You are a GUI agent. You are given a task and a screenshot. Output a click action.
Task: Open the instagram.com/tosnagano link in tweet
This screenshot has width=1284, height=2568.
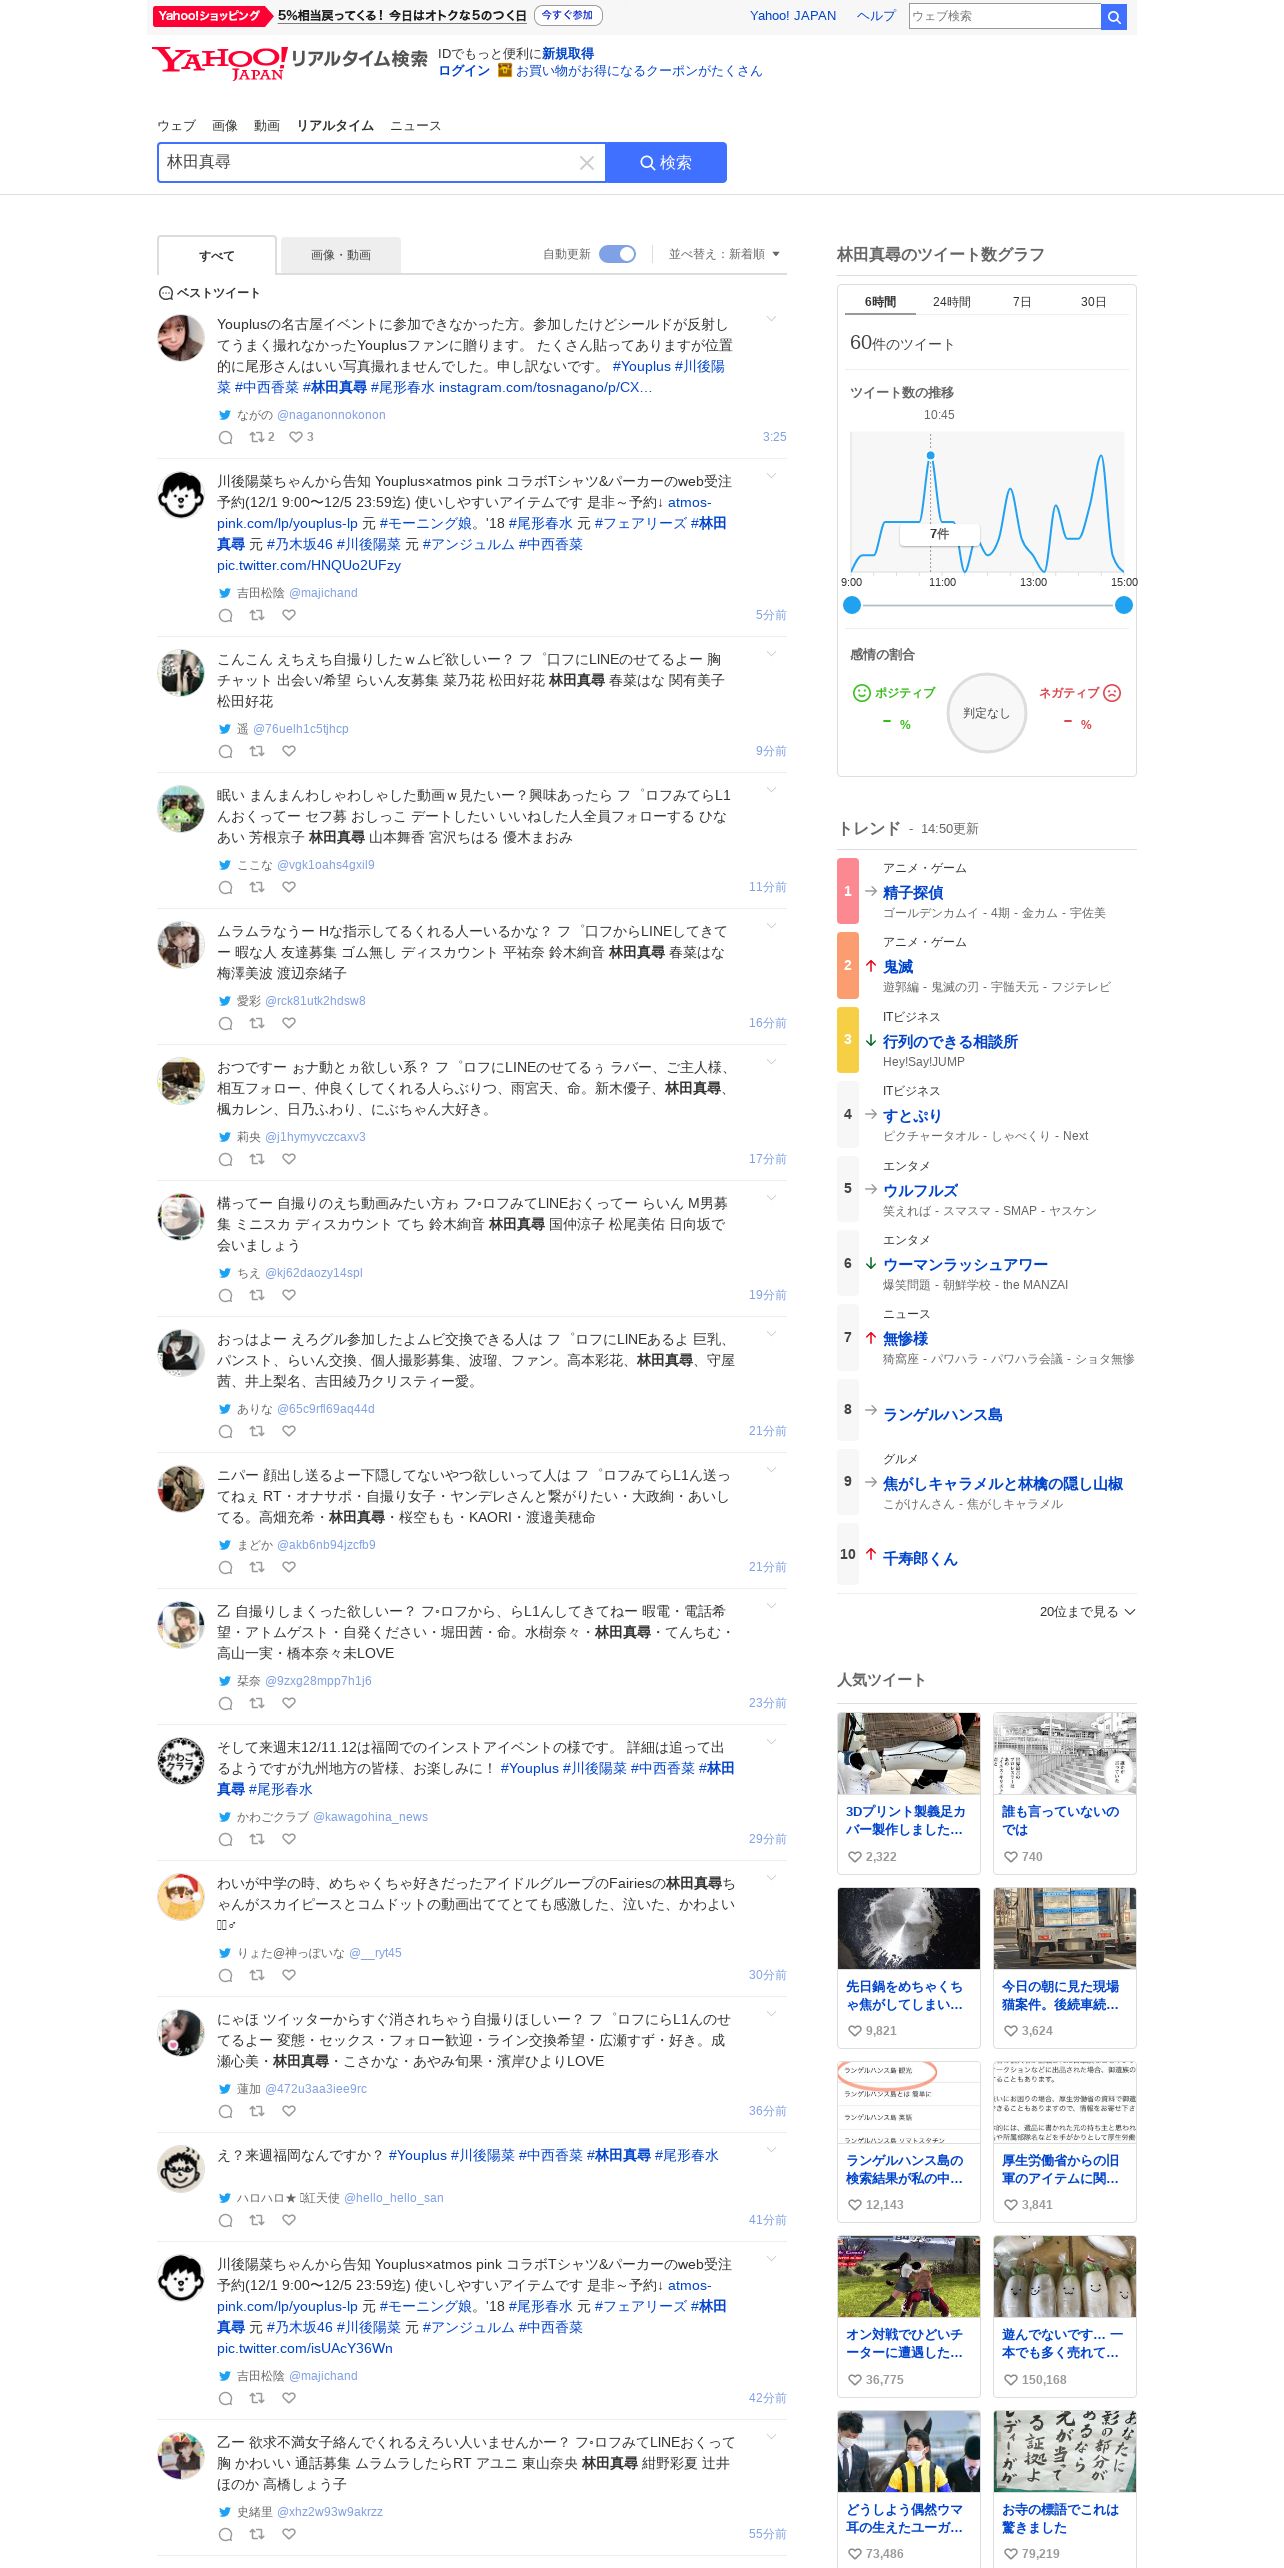coord(545,388)
